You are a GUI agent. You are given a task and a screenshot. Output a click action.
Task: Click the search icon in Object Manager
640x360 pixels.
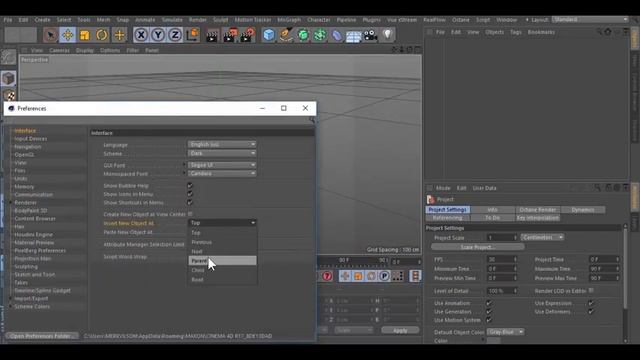(x=598, y=32)
